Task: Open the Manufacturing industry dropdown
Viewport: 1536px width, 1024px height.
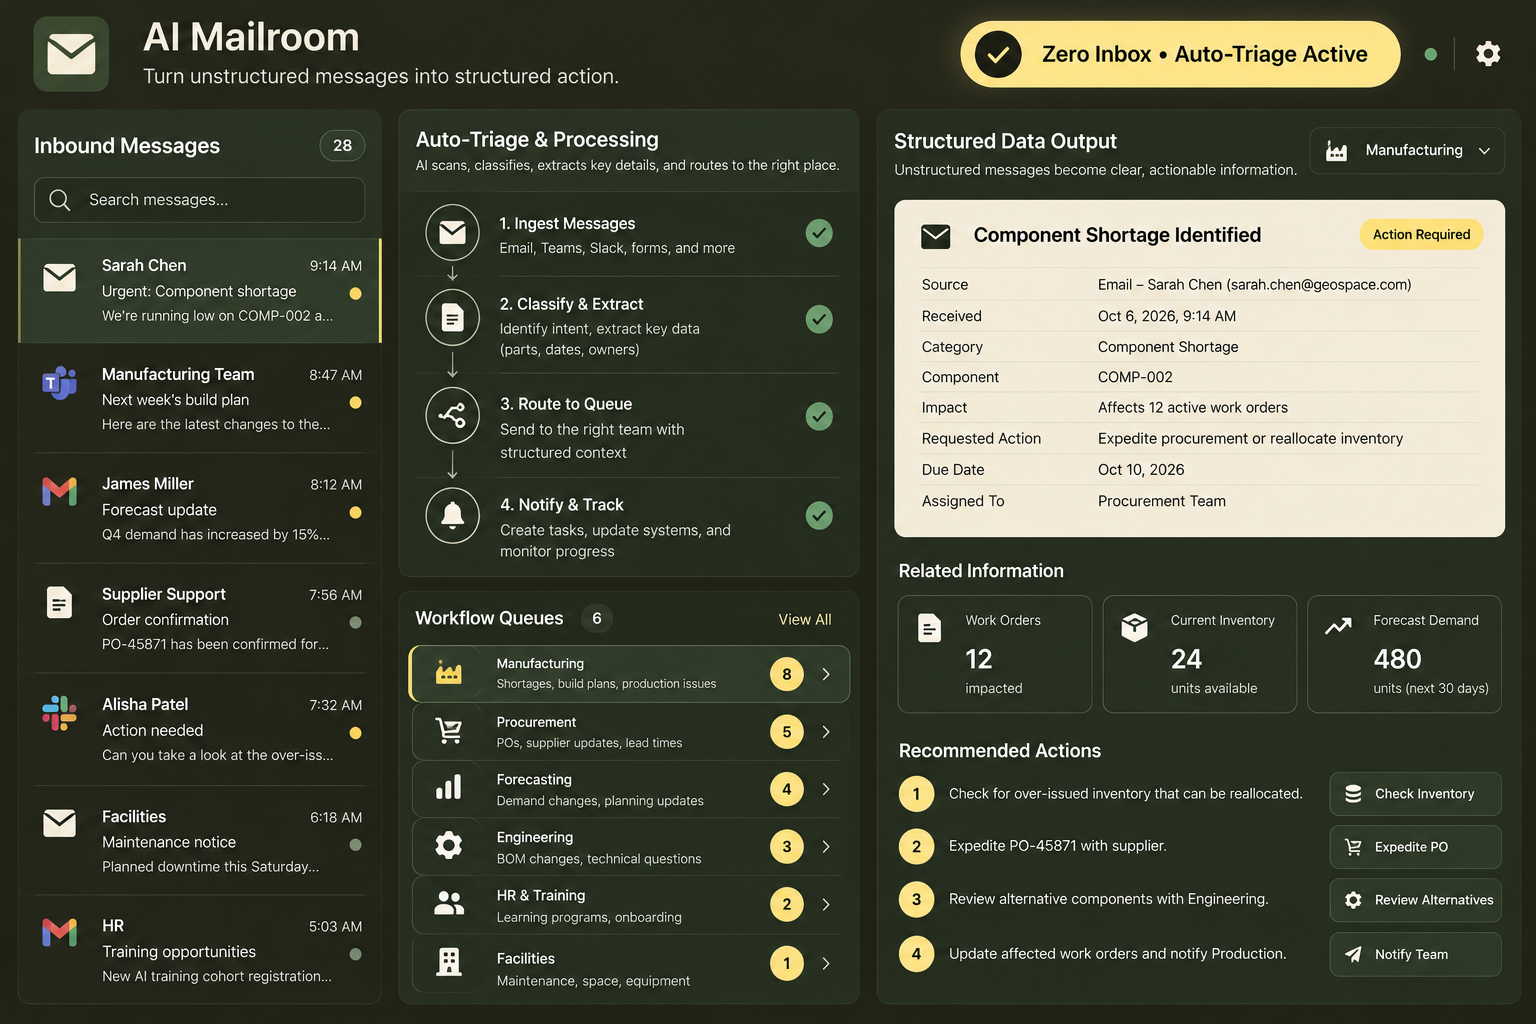Action: [1407, 150]
